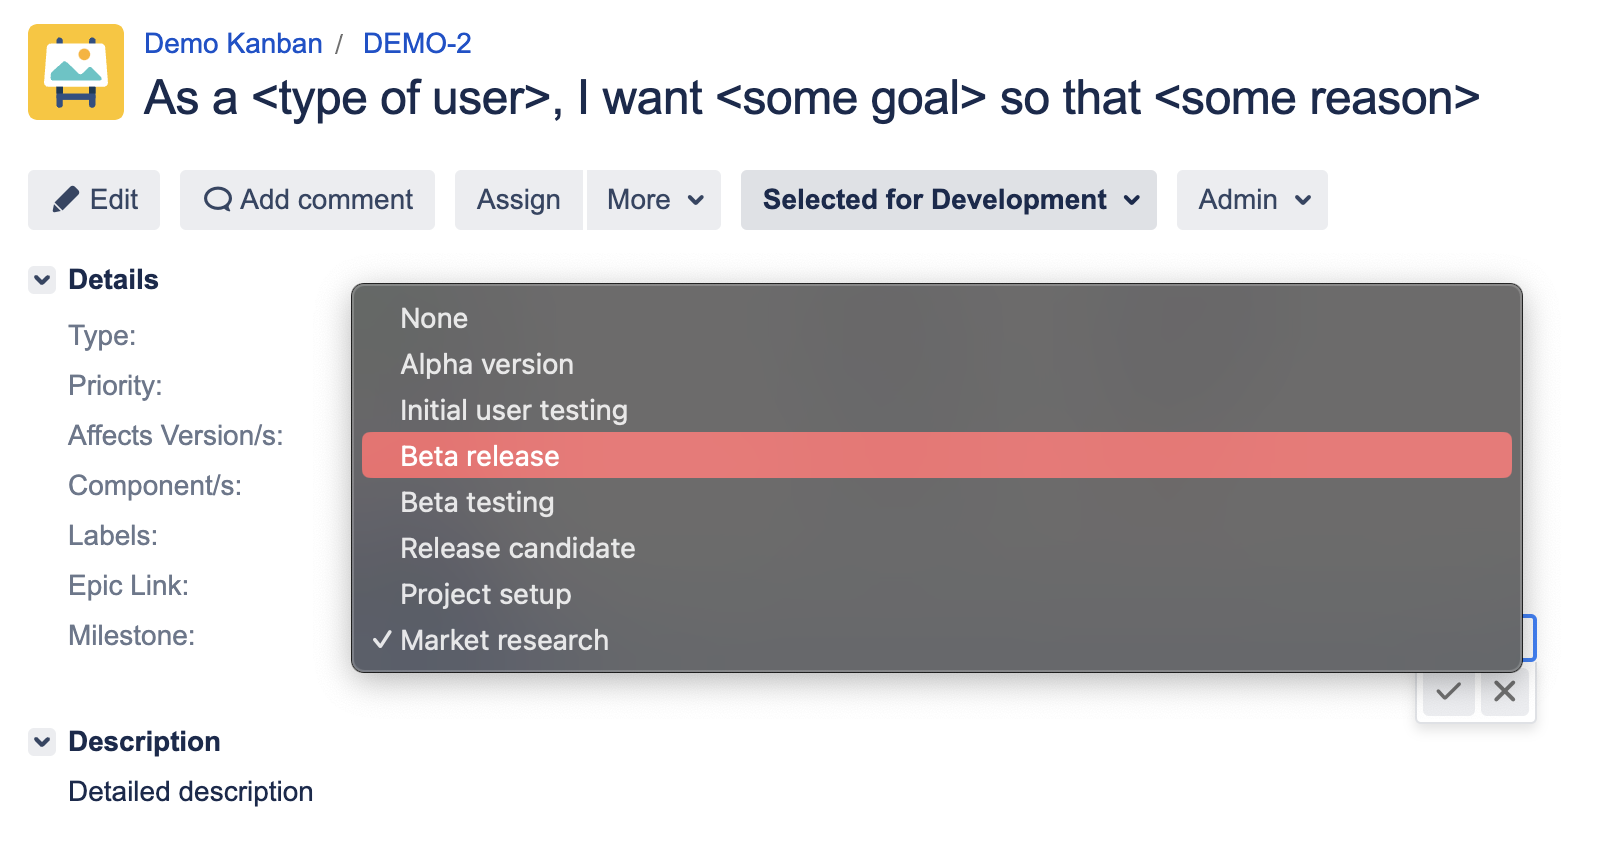Choose Beta testing milestone option
1598x842 pixels.
(x=477, y=502)
